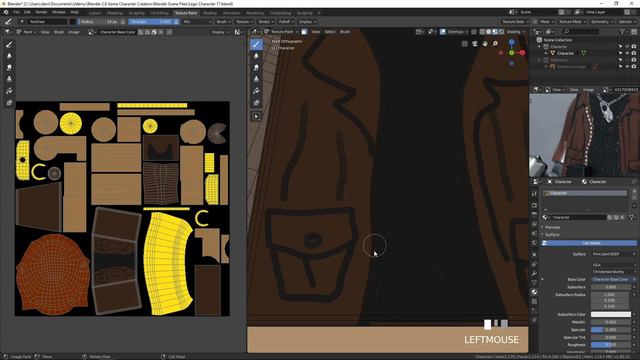The width and height of the screenshot is (640, 360).
Task: Click the blue Z axis on navigation gizmo
Action: coord(511,42)
